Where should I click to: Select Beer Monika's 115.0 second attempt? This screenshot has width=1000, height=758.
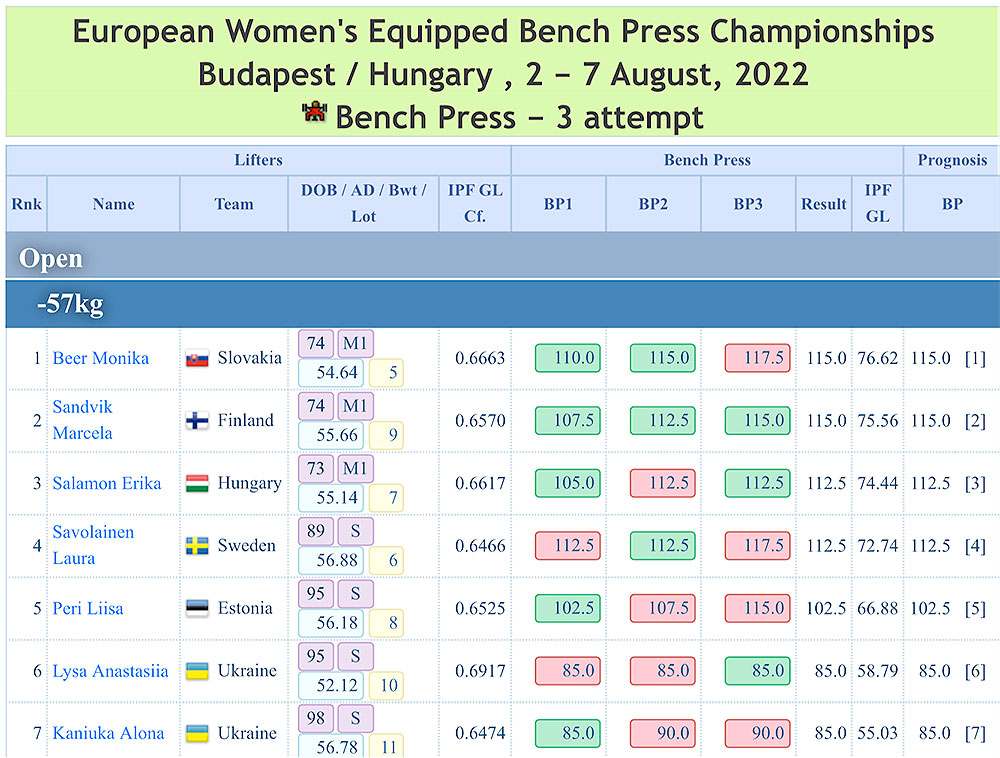pos(663,358)
